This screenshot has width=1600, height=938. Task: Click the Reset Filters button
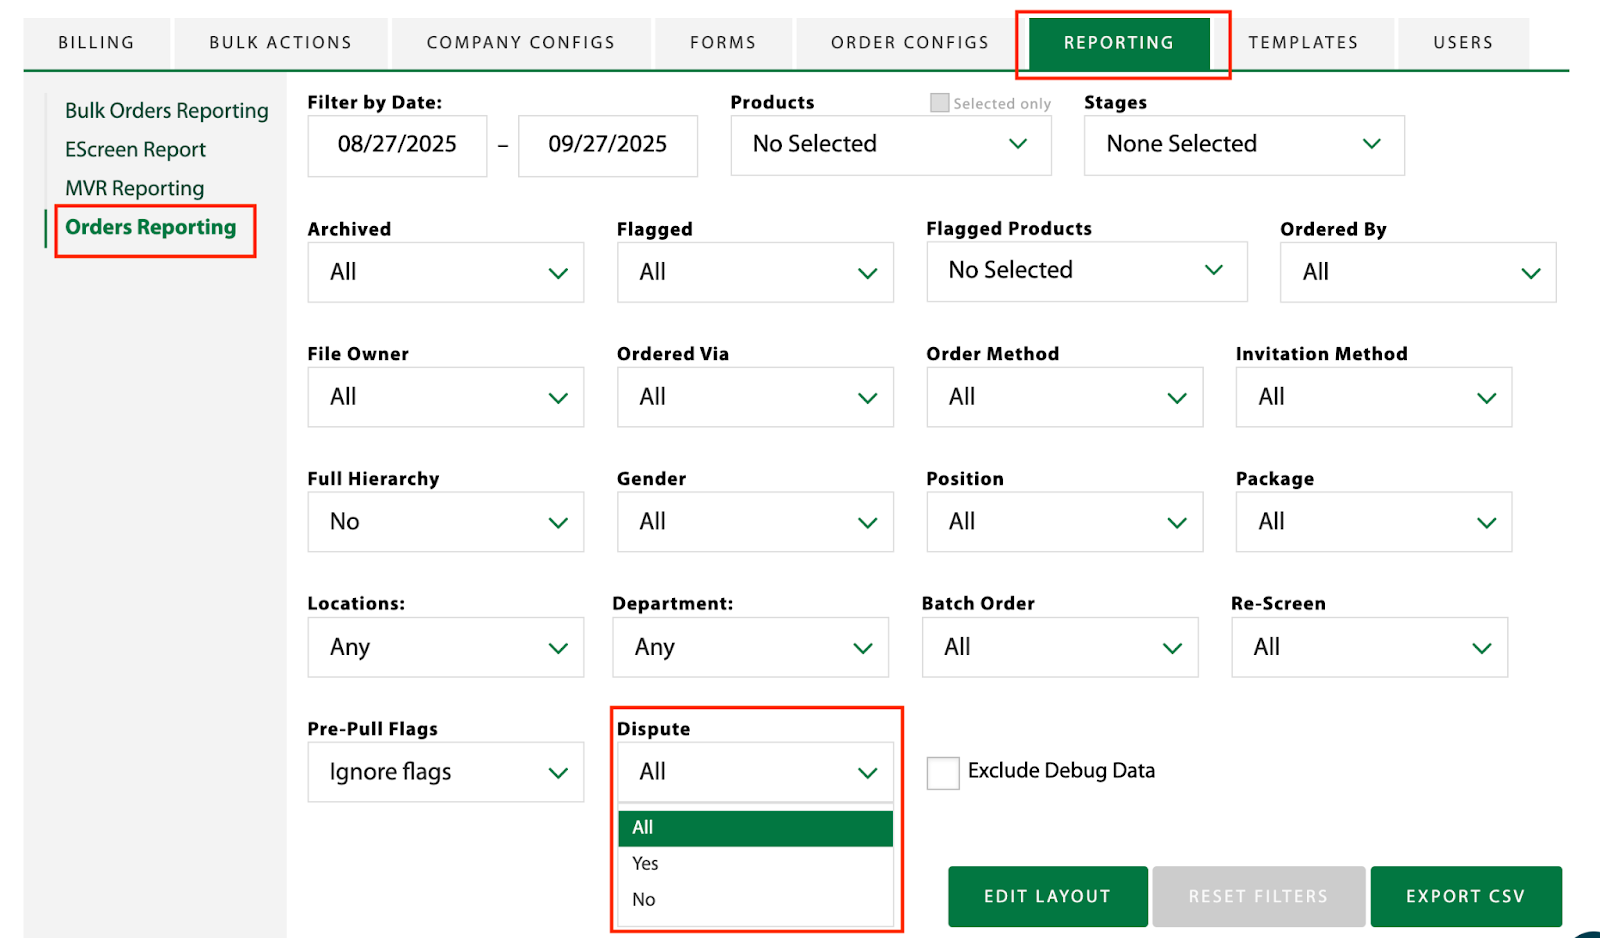1258,897
